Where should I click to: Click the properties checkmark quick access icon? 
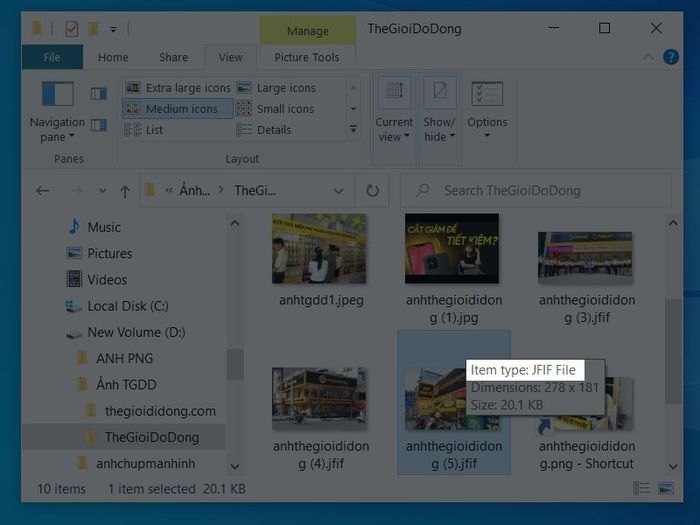[x=71, y=29]
